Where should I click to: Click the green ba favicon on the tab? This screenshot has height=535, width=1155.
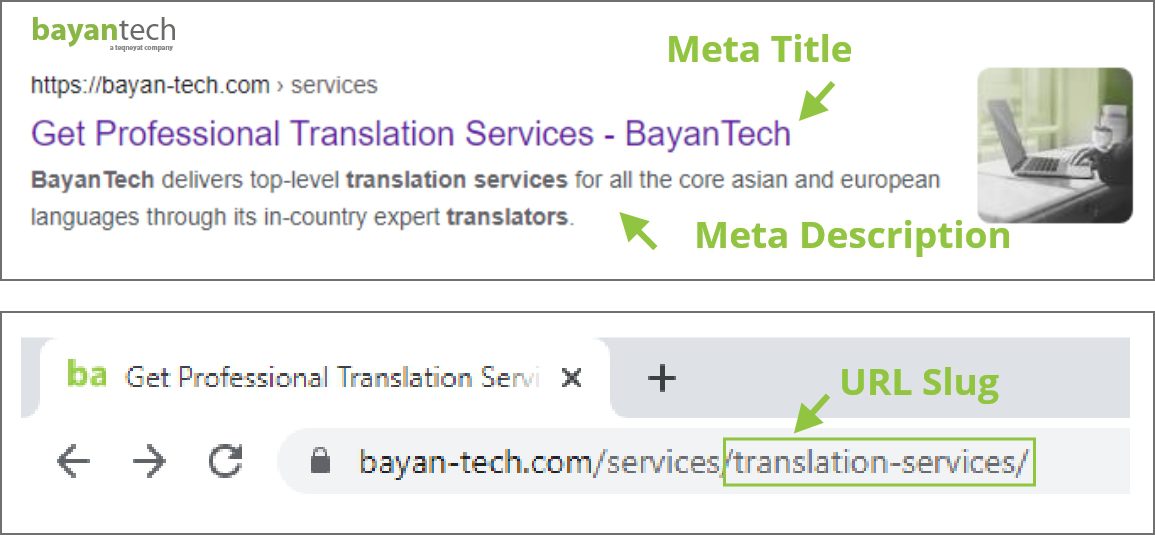[x=86, y=374]
